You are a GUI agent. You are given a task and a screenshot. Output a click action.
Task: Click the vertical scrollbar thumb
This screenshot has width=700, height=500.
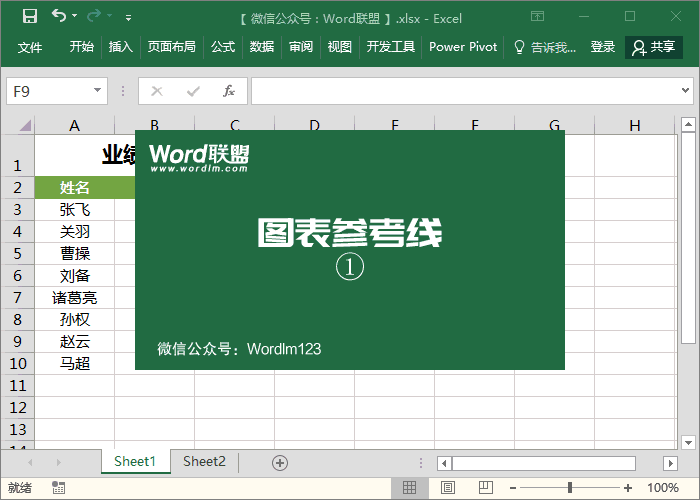pyautogui.click(x=688, y=238)
